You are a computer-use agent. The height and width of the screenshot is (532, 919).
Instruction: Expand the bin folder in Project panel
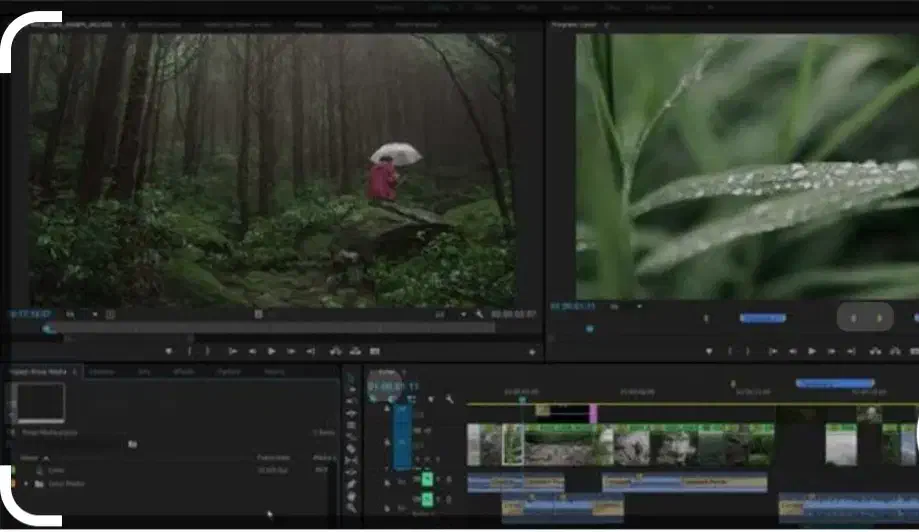point(26,484)
